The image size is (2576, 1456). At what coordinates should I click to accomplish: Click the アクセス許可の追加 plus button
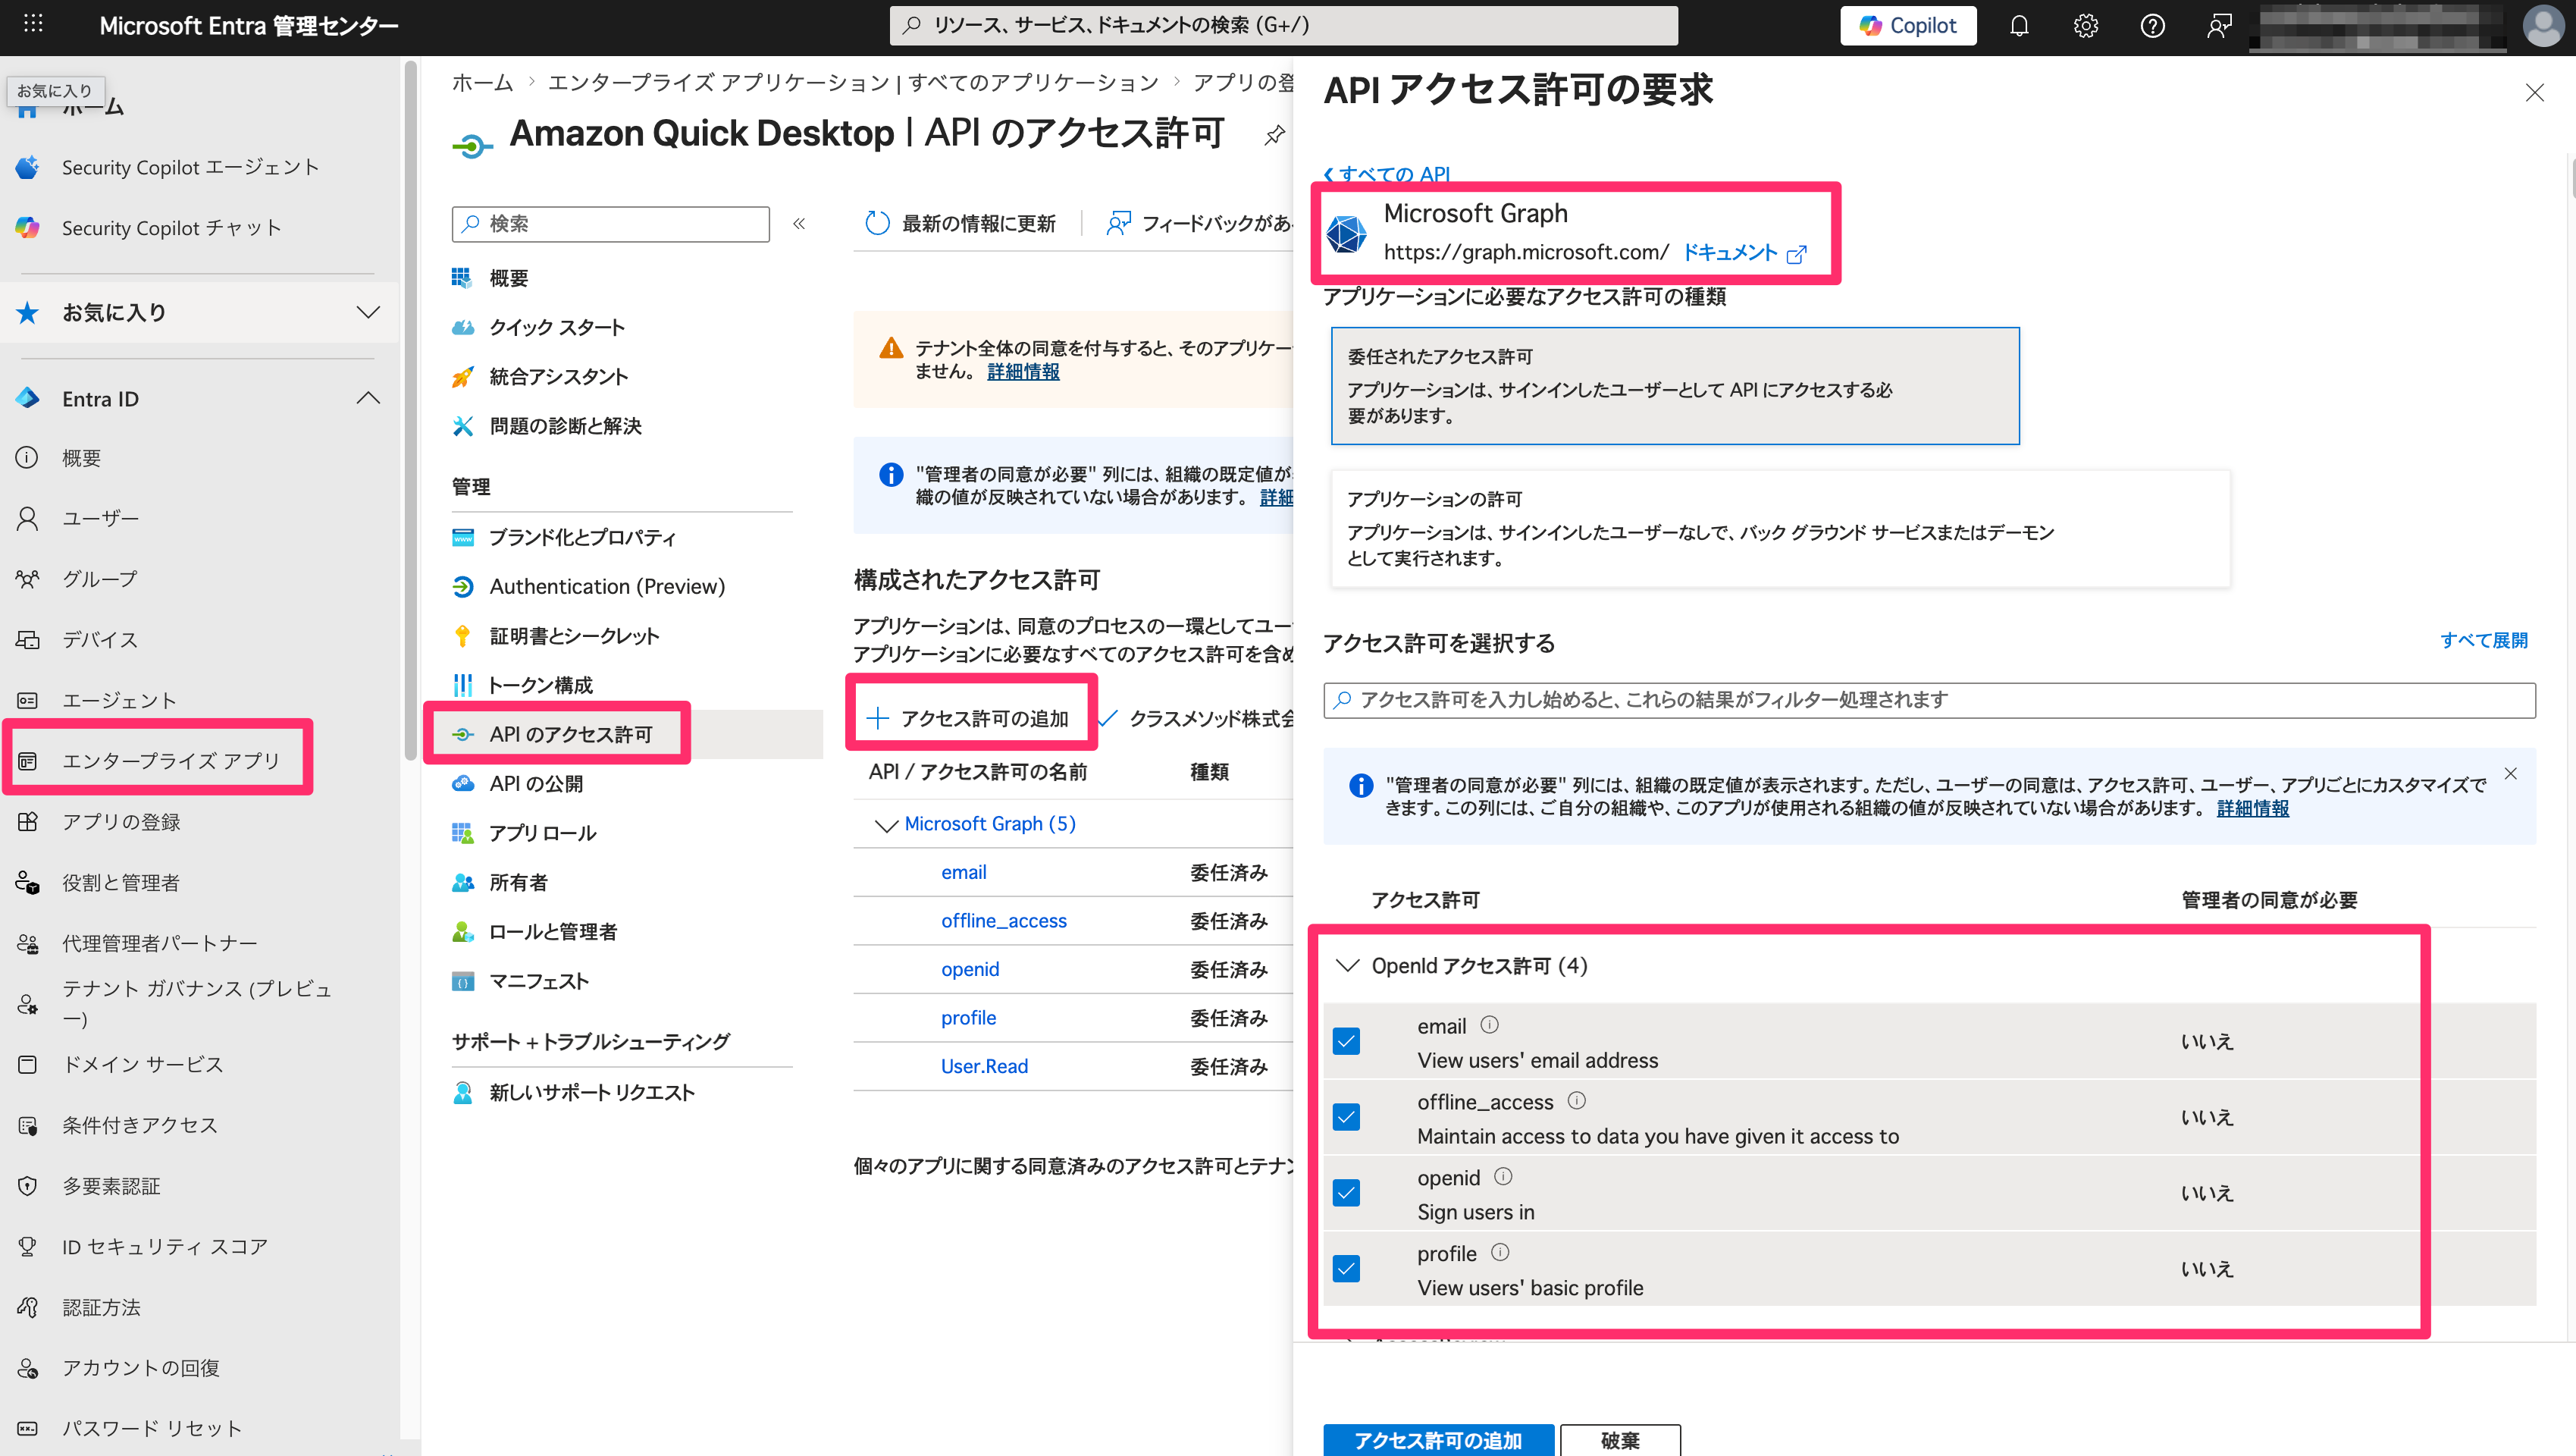(x=968, y=718)
